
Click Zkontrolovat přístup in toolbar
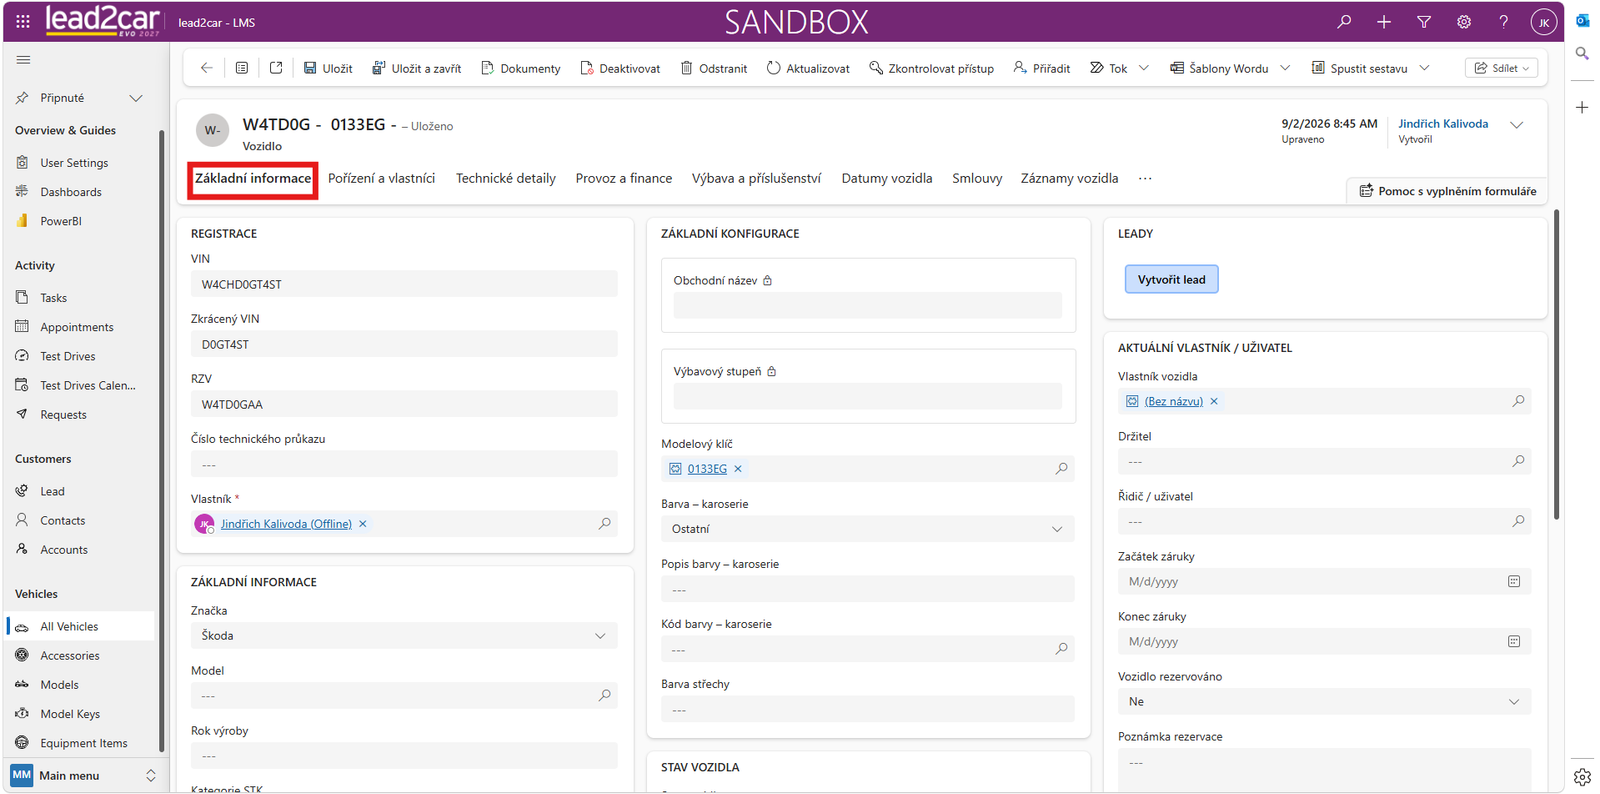pos(931,68)
